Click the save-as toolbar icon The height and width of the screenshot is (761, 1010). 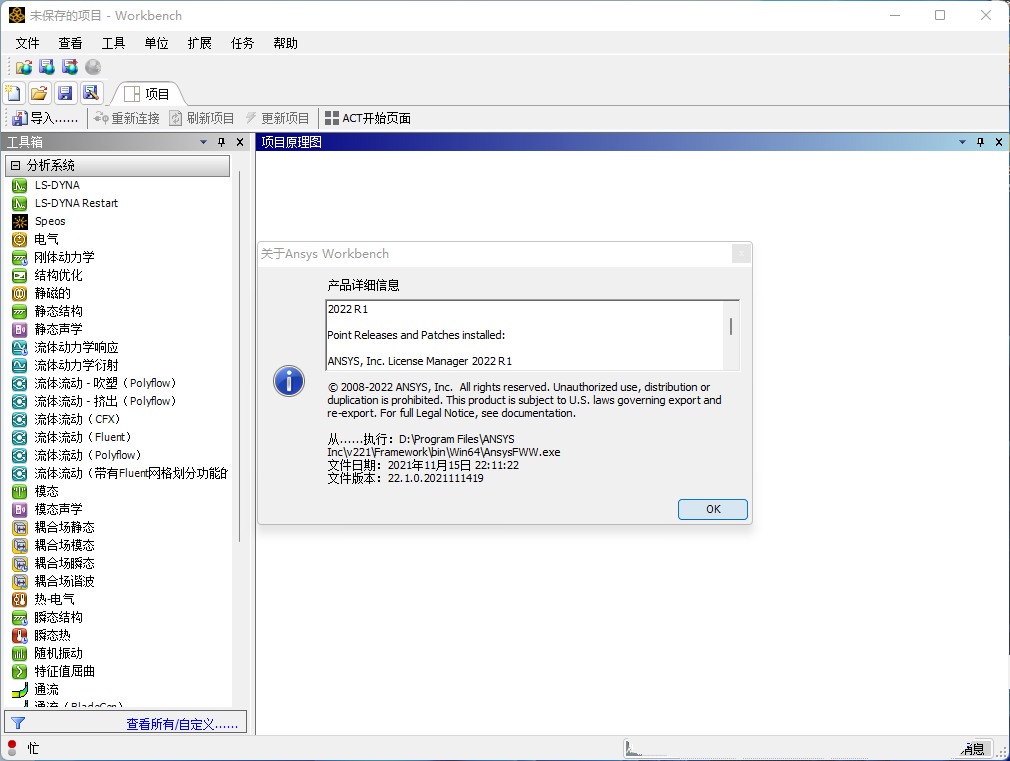point(91,93)
